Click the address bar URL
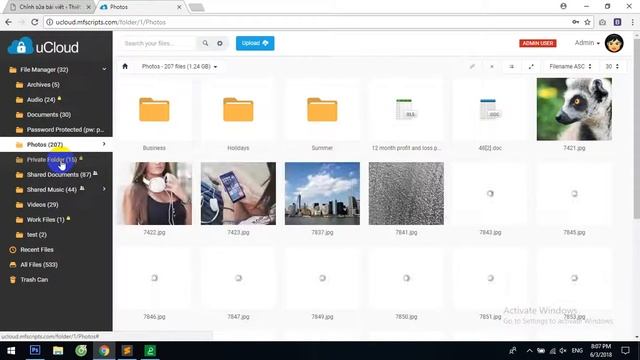Viewport: 640px width, 360px height. [x=111, y=22]
